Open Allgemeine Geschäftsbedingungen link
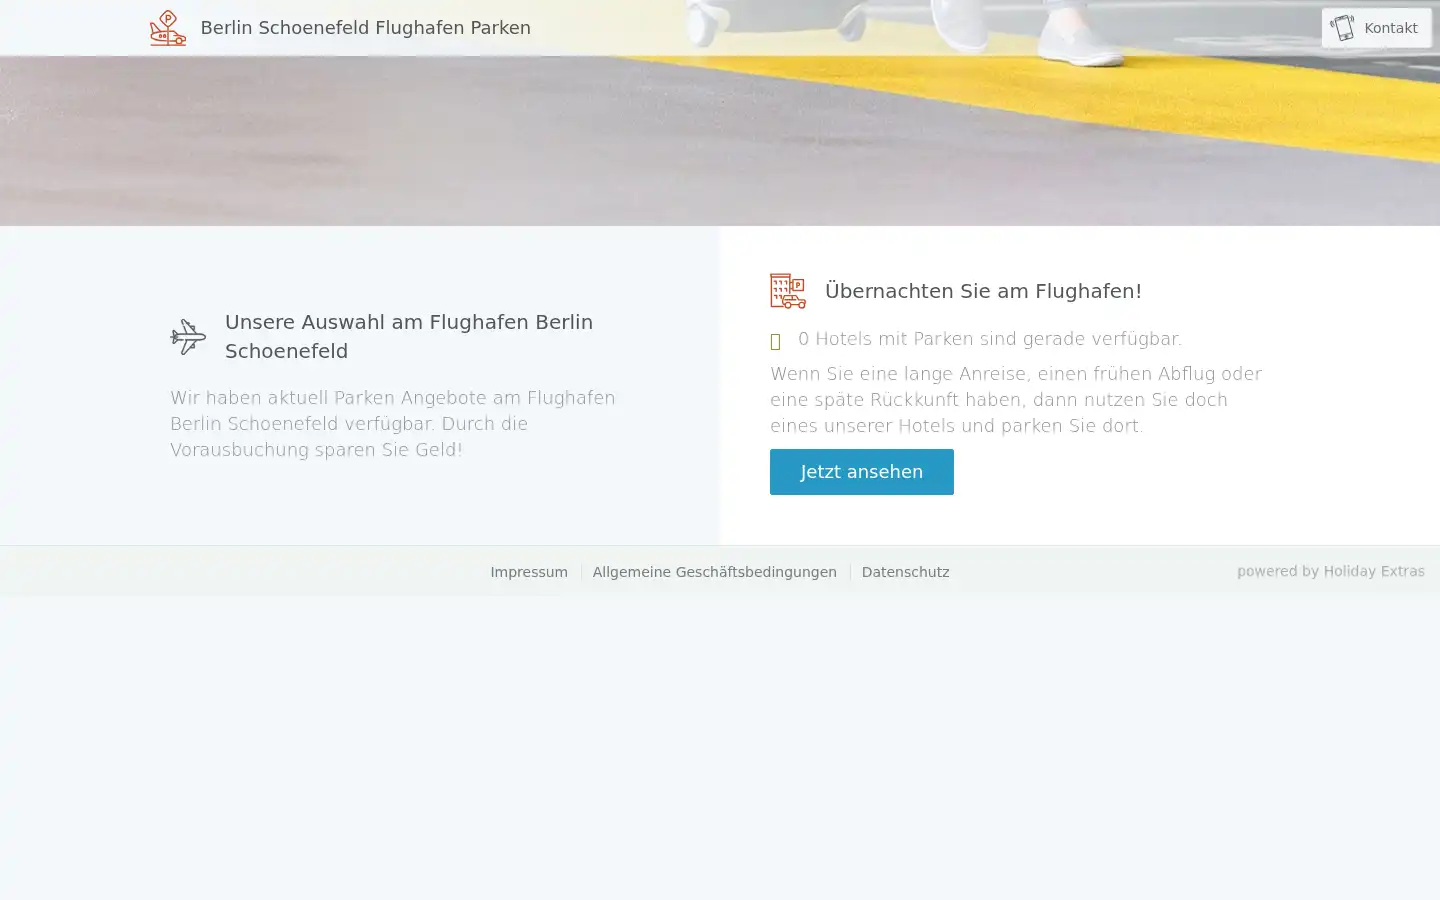 click(x=714, y=572)
